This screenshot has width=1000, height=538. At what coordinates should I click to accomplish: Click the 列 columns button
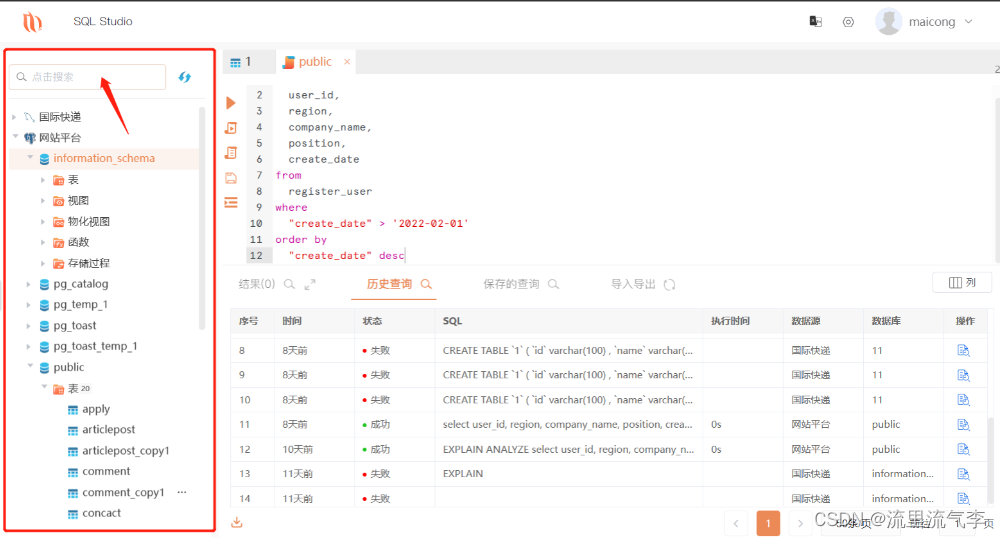point(962,282)
